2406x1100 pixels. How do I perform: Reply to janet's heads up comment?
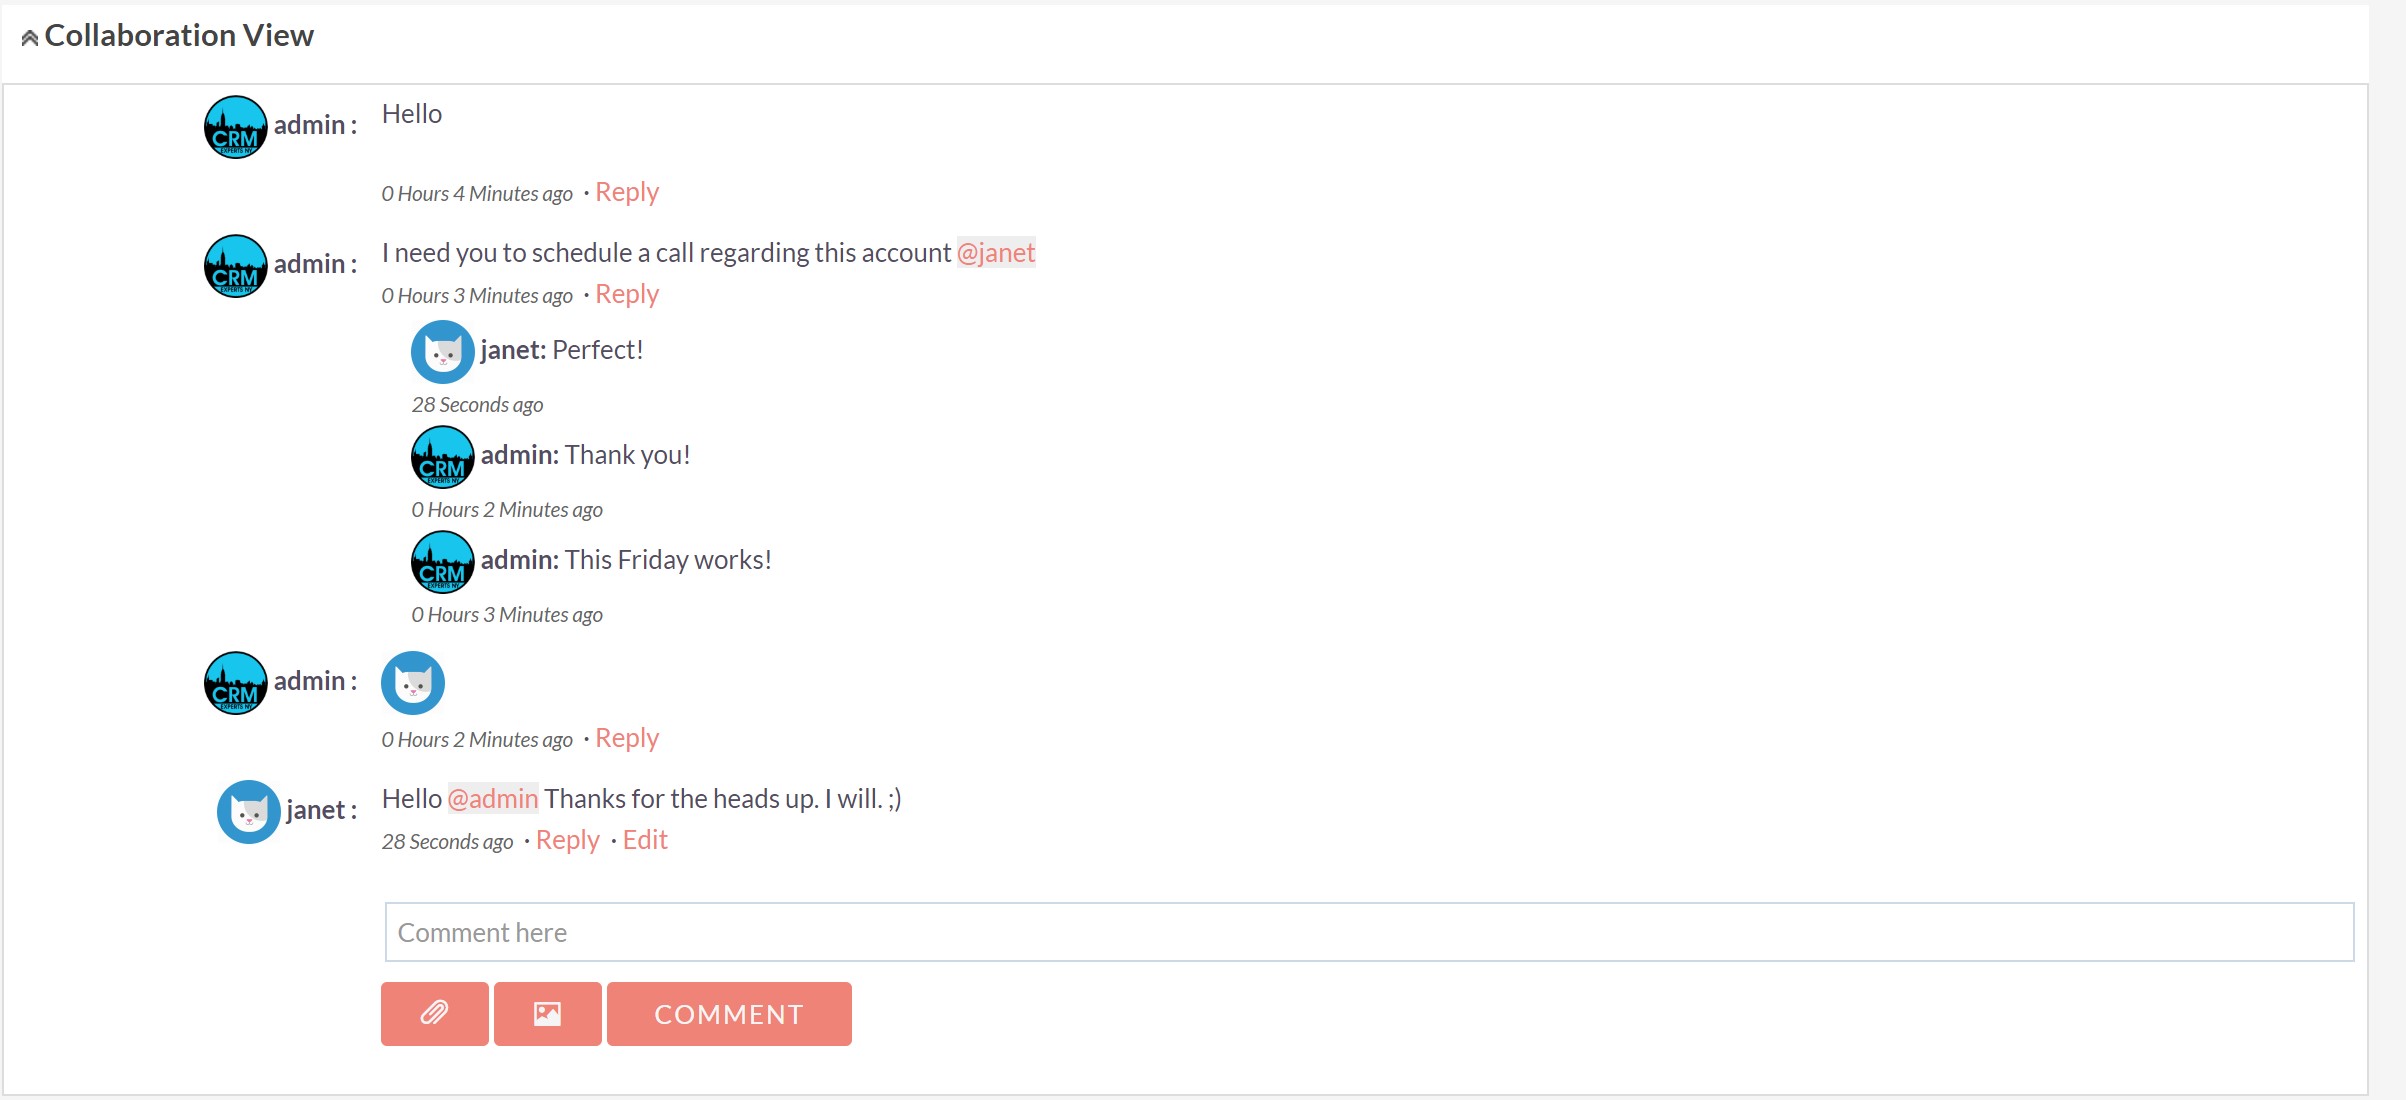[x=567, y=840]
